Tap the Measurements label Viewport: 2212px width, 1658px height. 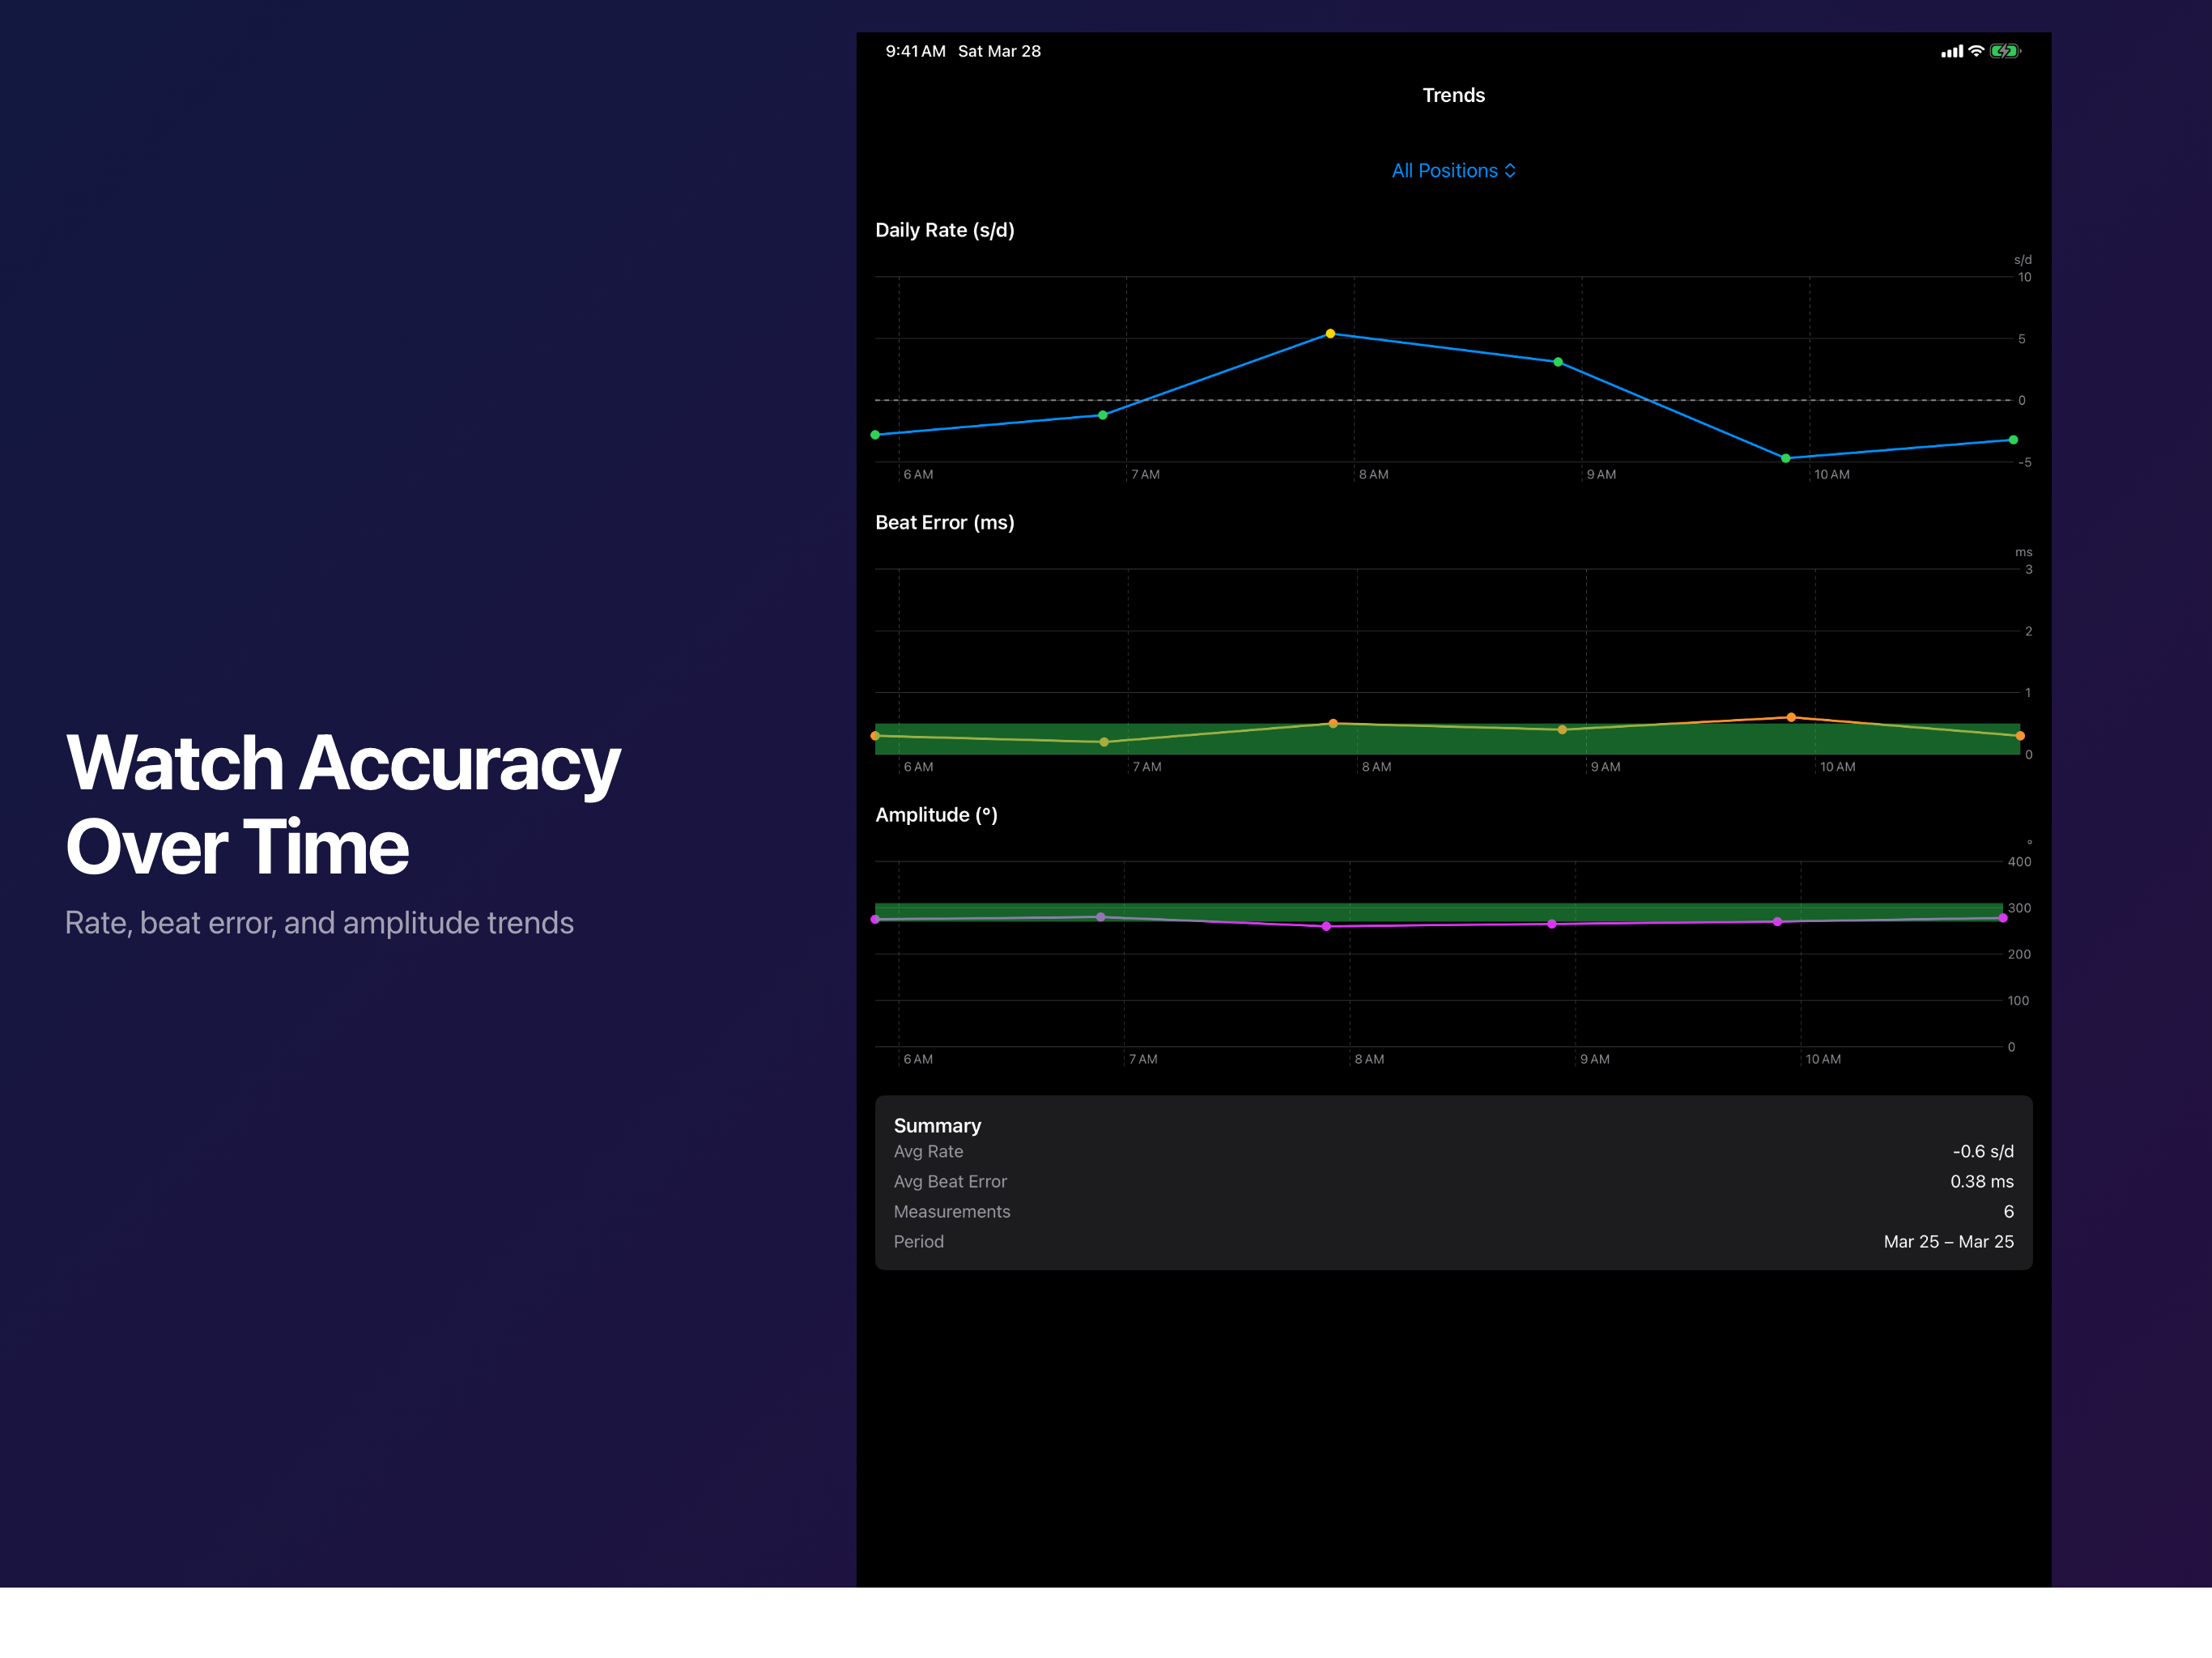[952, 1212]
